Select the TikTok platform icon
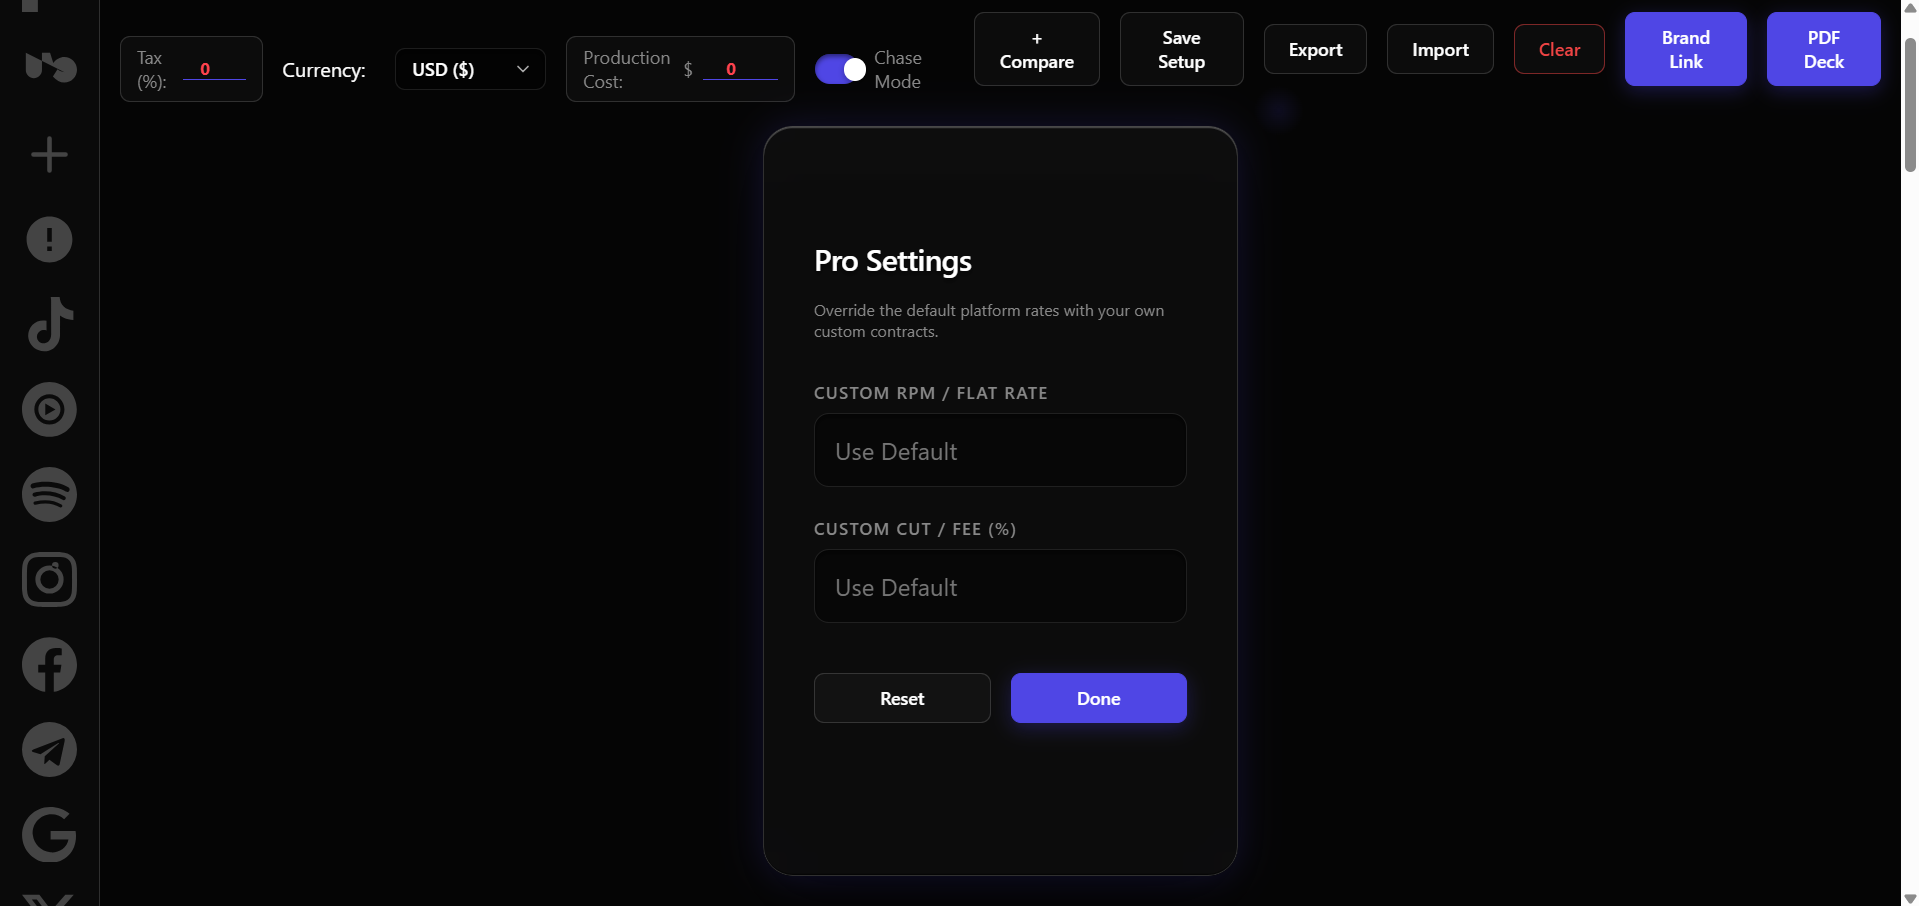 49,324
